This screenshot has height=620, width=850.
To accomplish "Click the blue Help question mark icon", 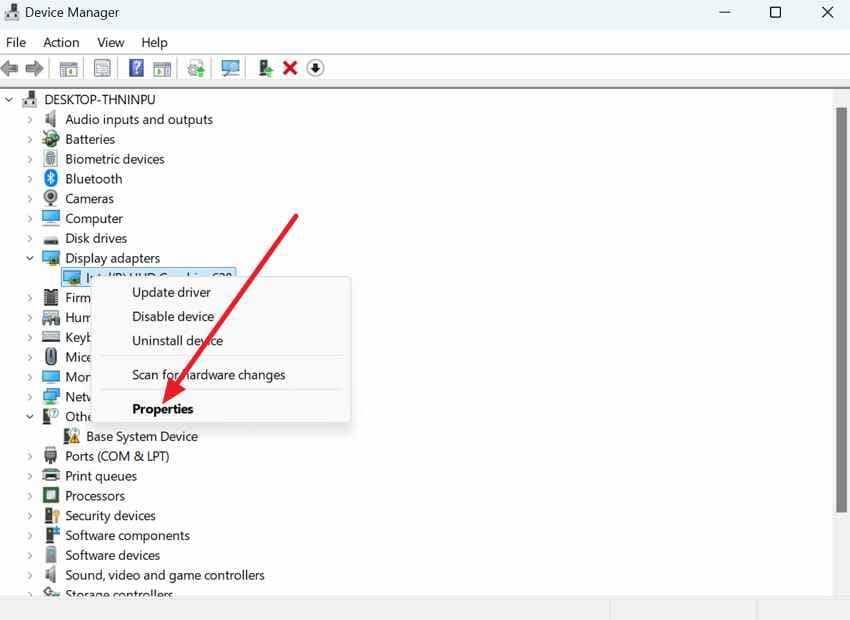I will tap(136, 68).
